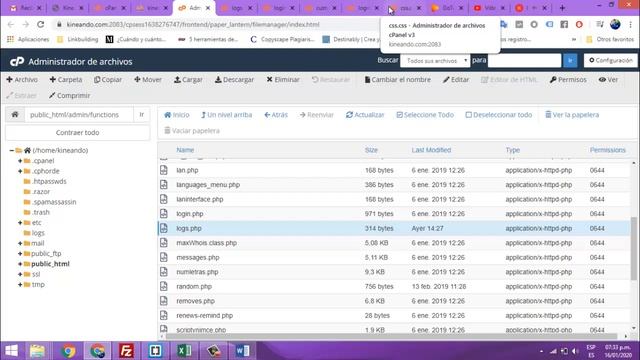
Task: Select the file languages_menu.php
Action: (x=208, y=185)
